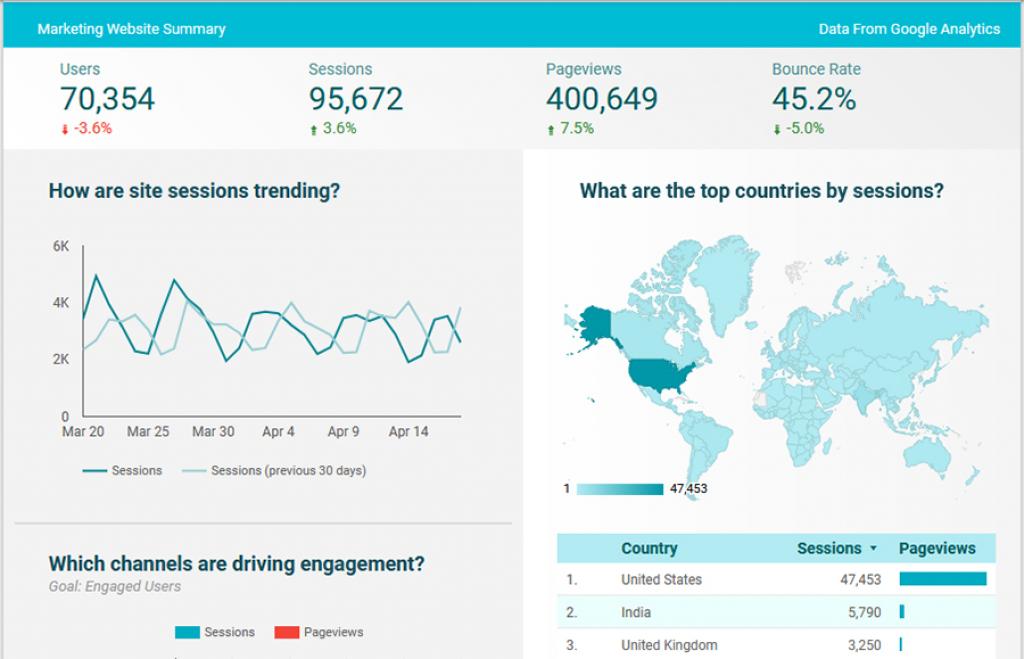Click the 3,250 sessions cell
The height and width of the screenshot is (659, 1024).
(865, 645)
